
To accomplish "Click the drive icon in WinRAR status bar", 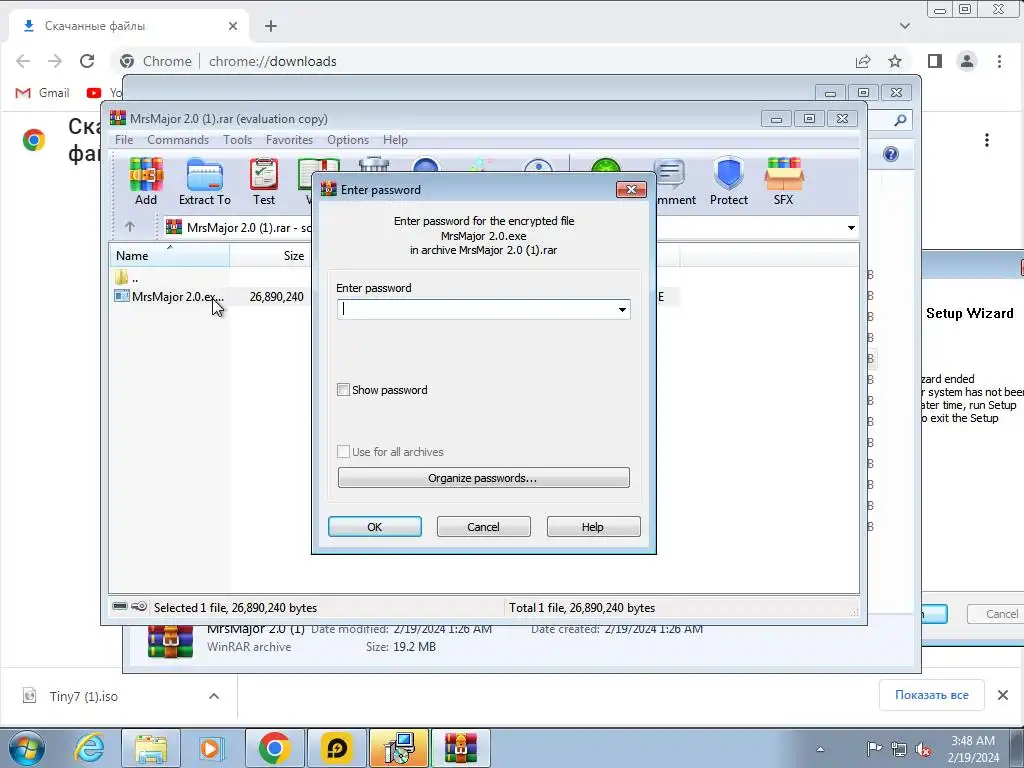I will click(x=120, y=607).
